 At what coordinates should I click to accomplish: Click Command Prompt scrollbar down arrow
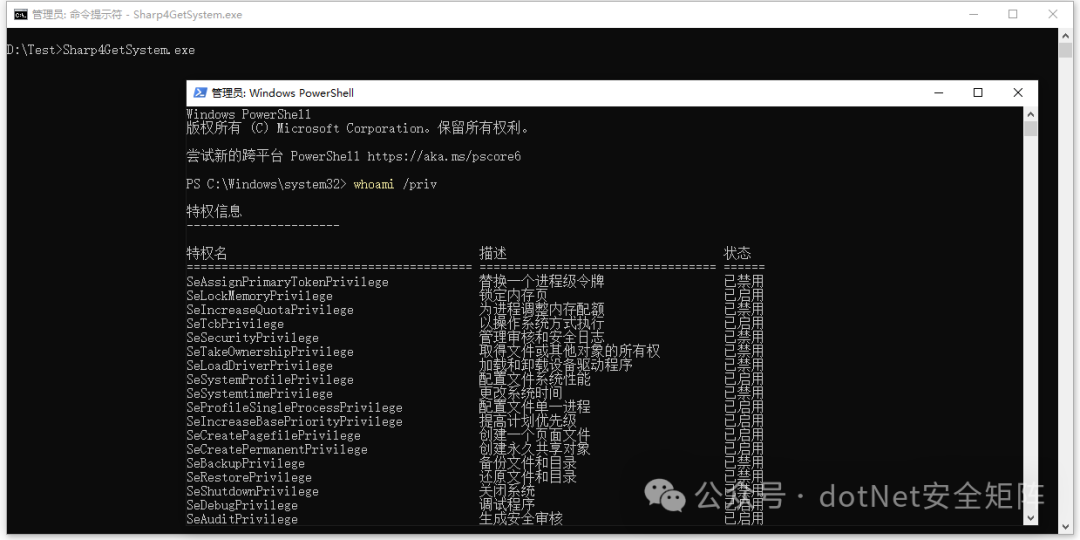pos(1066,526)
